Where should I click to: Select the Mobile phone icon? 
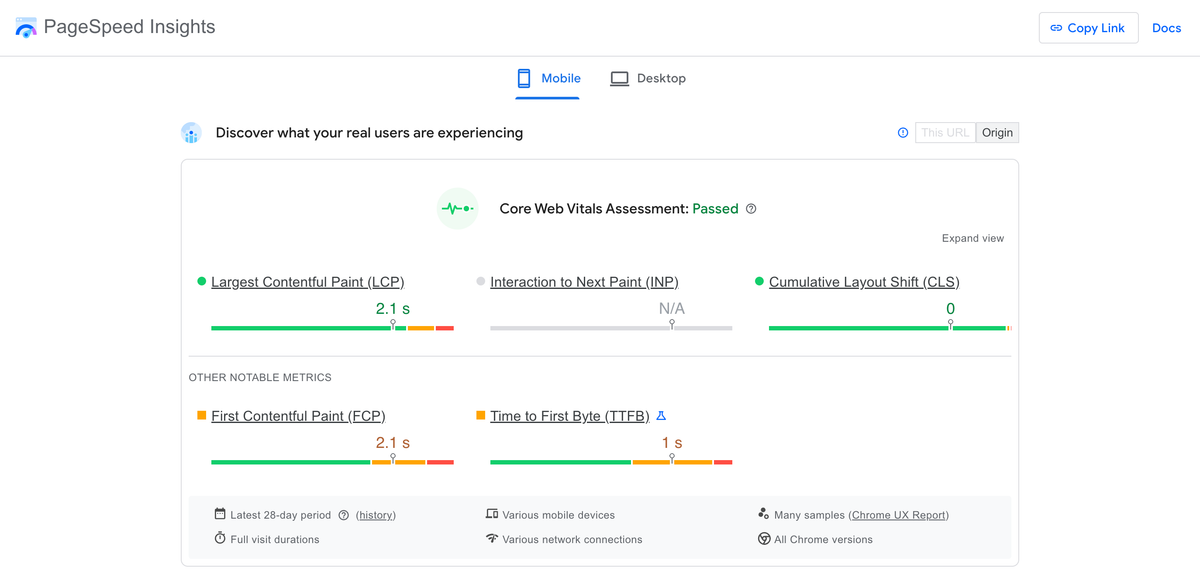coord(523,77)
